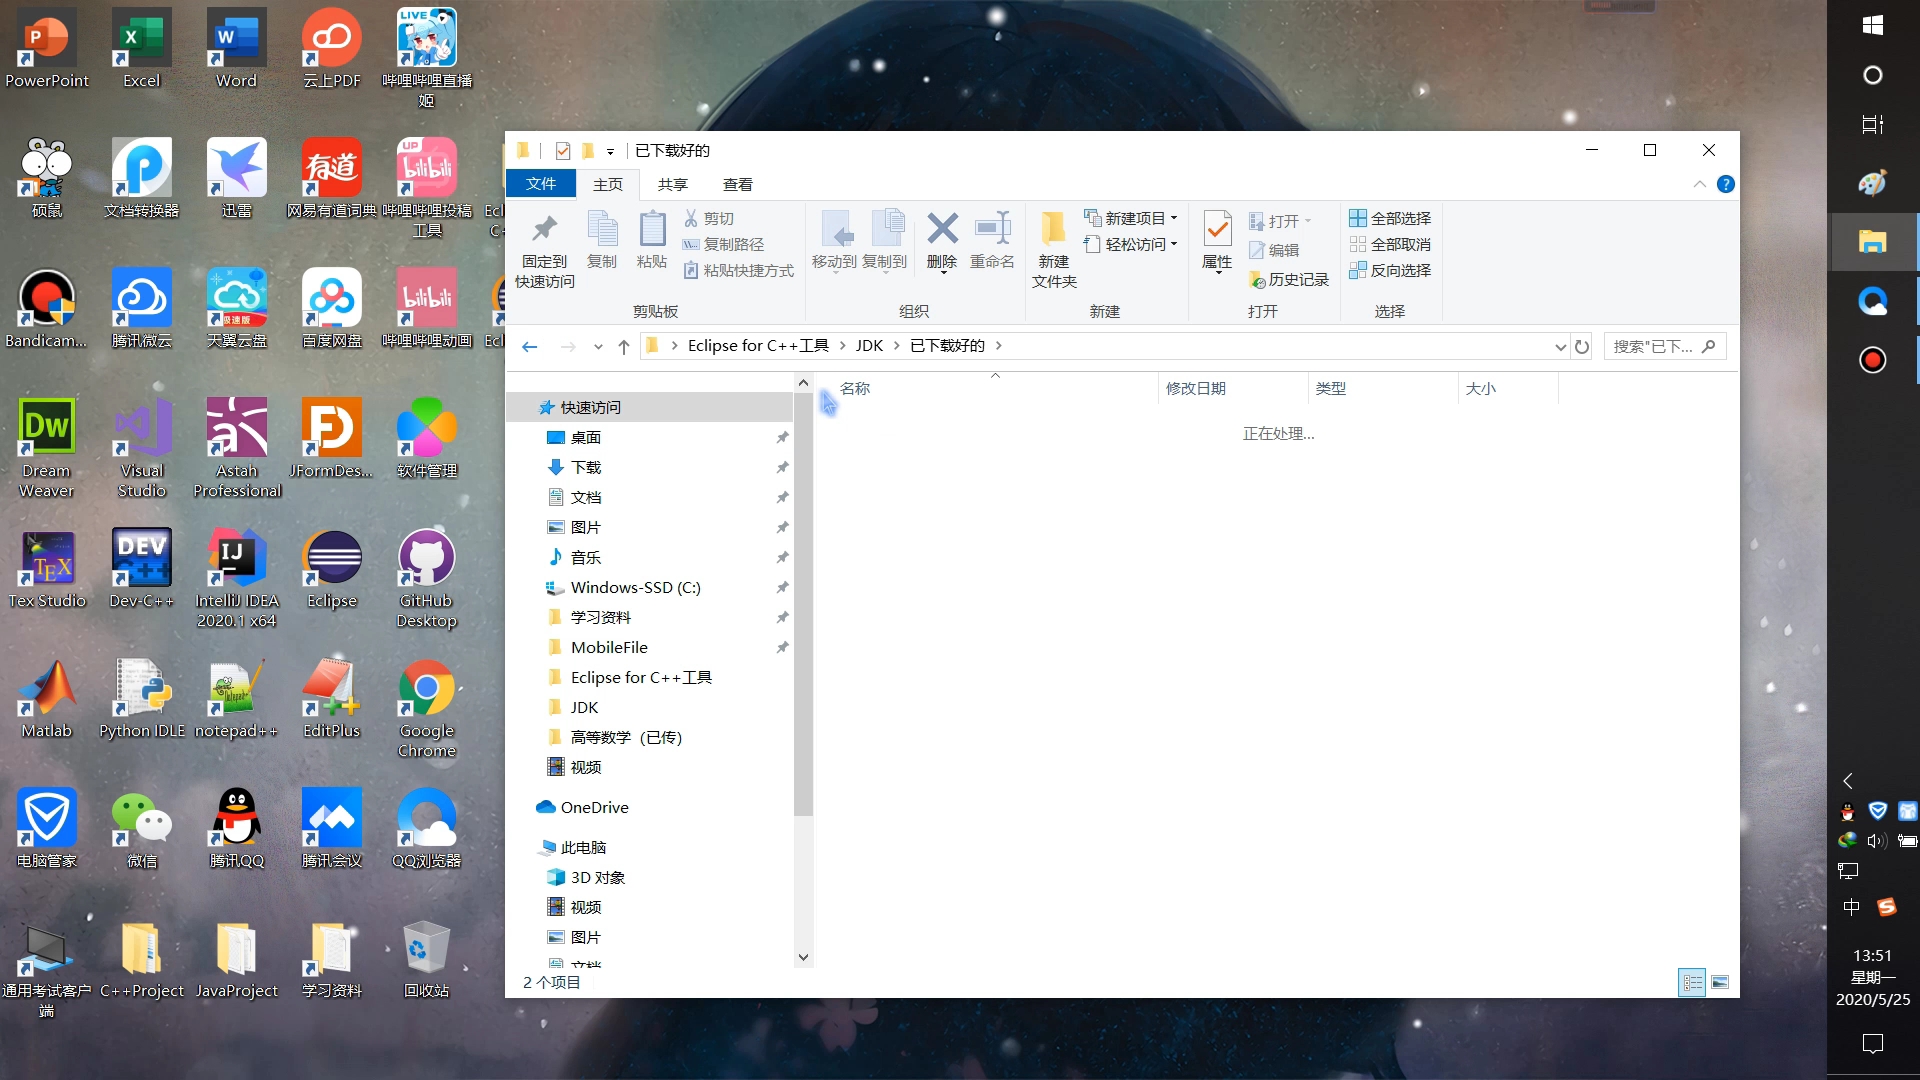Image resolution: width=1920 pixels, height=1080 pixels.
Task: Open the Google Chrome desktop icon
Action: point(427,708)
